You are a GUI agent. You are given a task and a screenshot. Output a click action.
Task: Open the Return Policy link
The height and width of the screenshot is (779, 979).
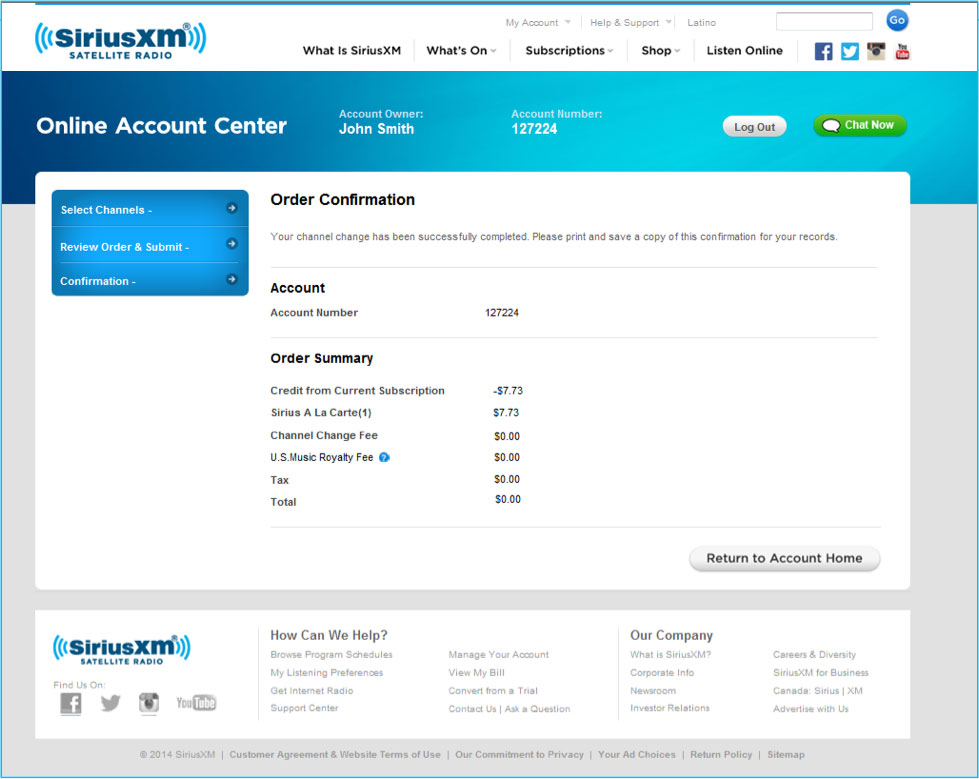tap(721, 755)
